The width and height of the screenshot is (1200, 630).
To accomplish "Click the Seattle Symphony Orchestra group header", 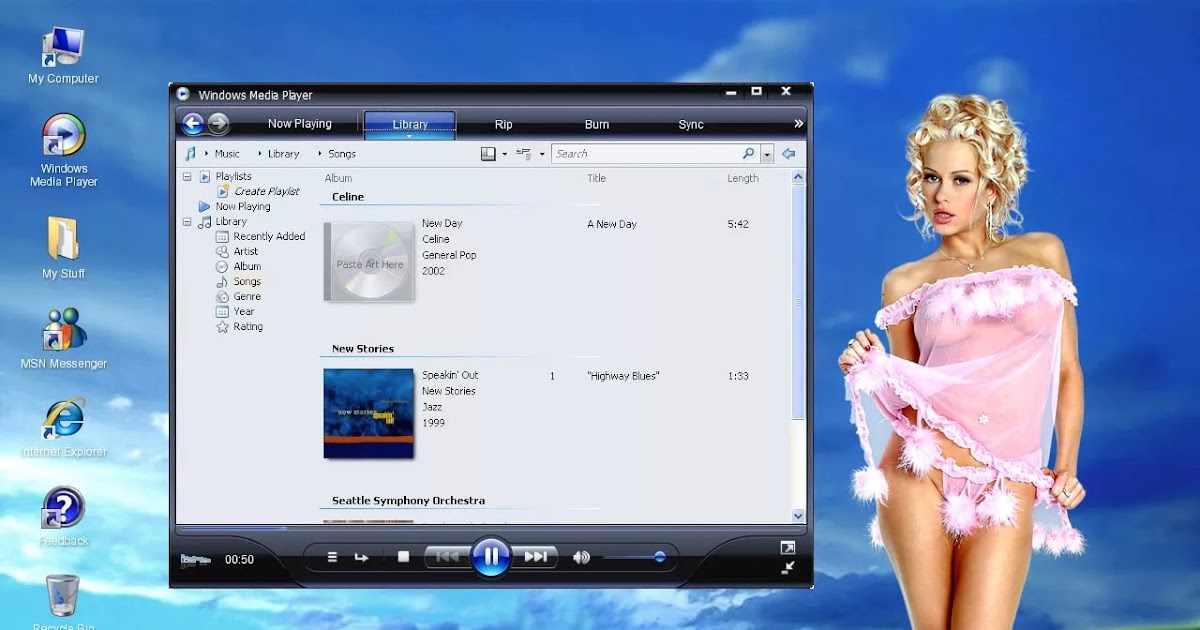I will tap(408, 501).
